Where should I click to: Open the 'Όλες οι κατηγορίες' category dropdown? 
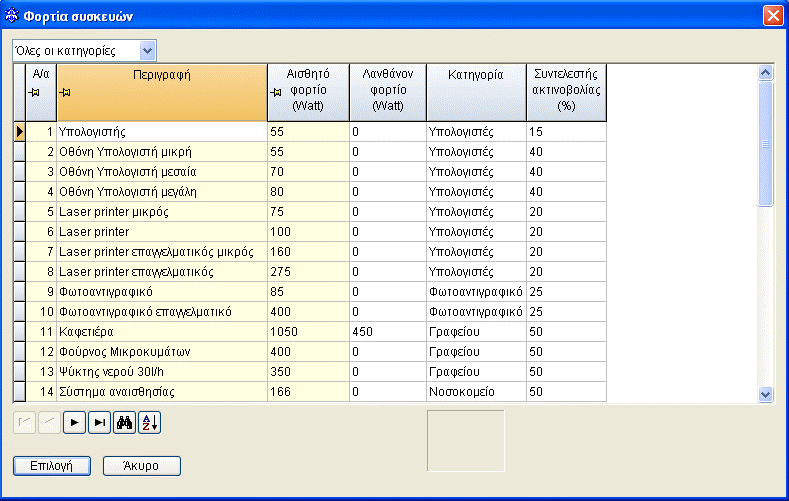[x=147, y=50]
